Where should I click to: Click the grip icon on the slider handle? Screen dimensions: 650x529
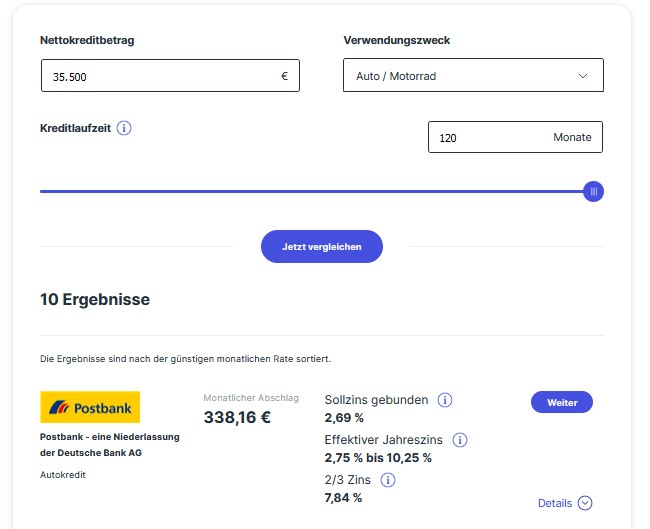(594, 191)
